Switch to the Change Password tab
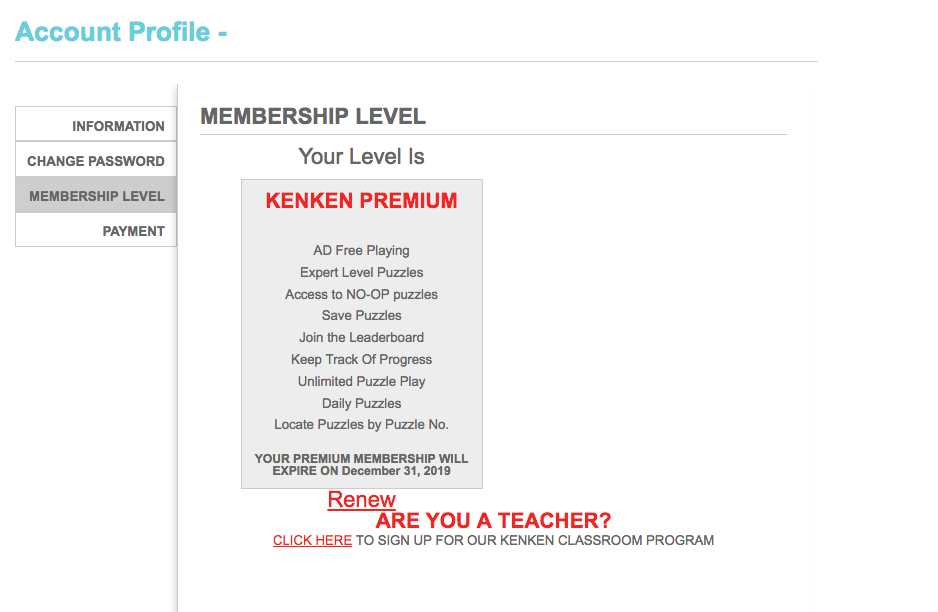Viewport: 938px width, 612px height. click(x=96, y=161)
